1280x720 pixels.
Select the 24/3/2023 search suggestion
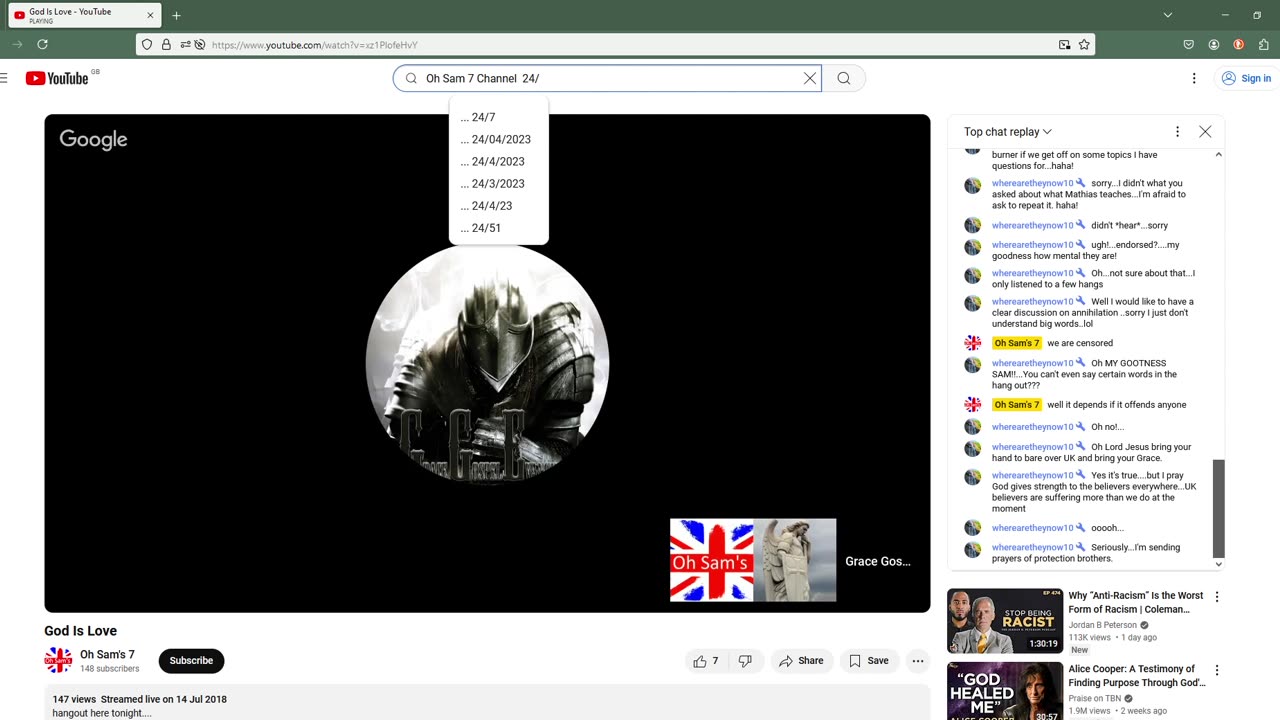(x=498, y=183)
